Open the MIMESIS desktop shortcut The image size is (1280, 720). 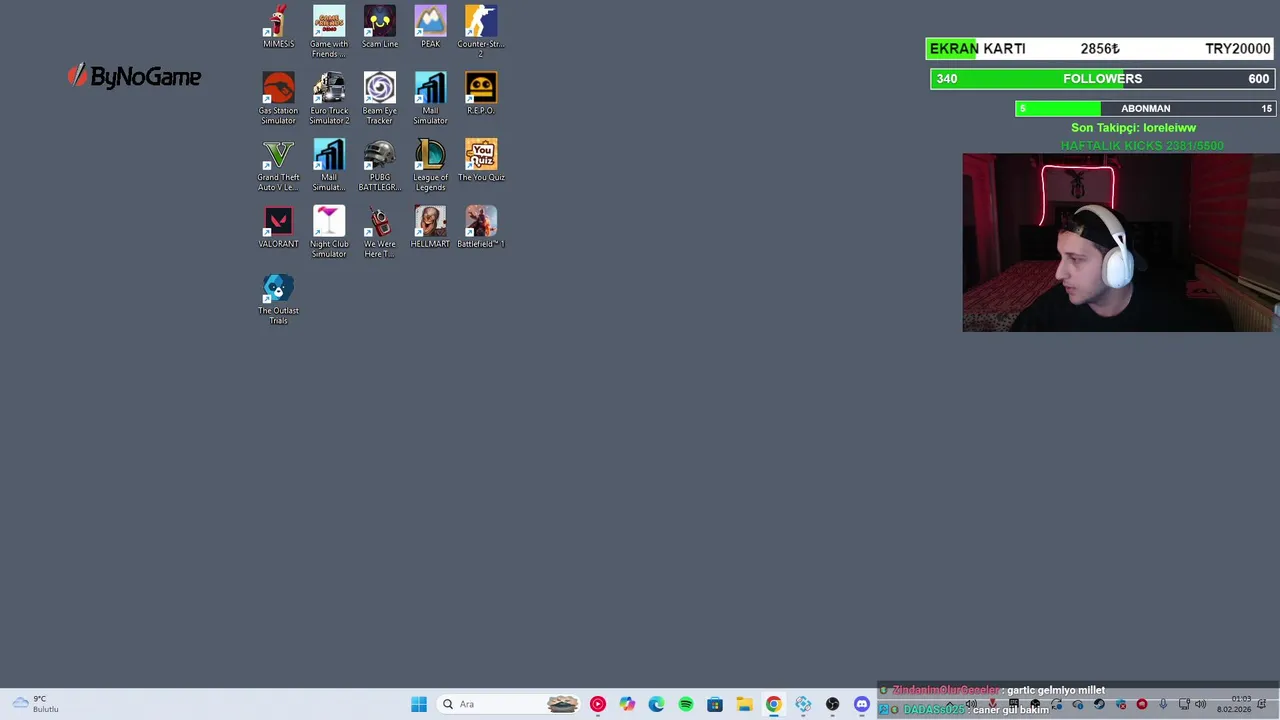(x=278, y=27)
